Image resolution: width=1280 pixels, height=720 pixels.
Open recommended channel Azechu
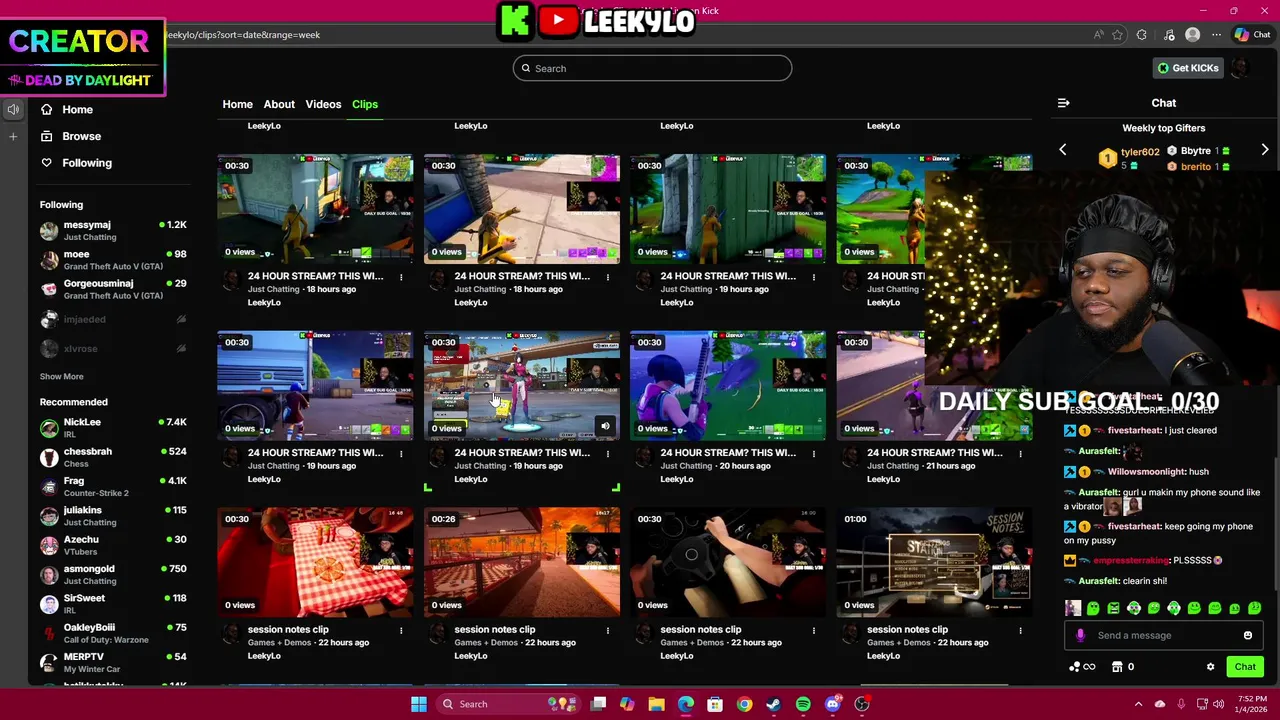[113, 545]
